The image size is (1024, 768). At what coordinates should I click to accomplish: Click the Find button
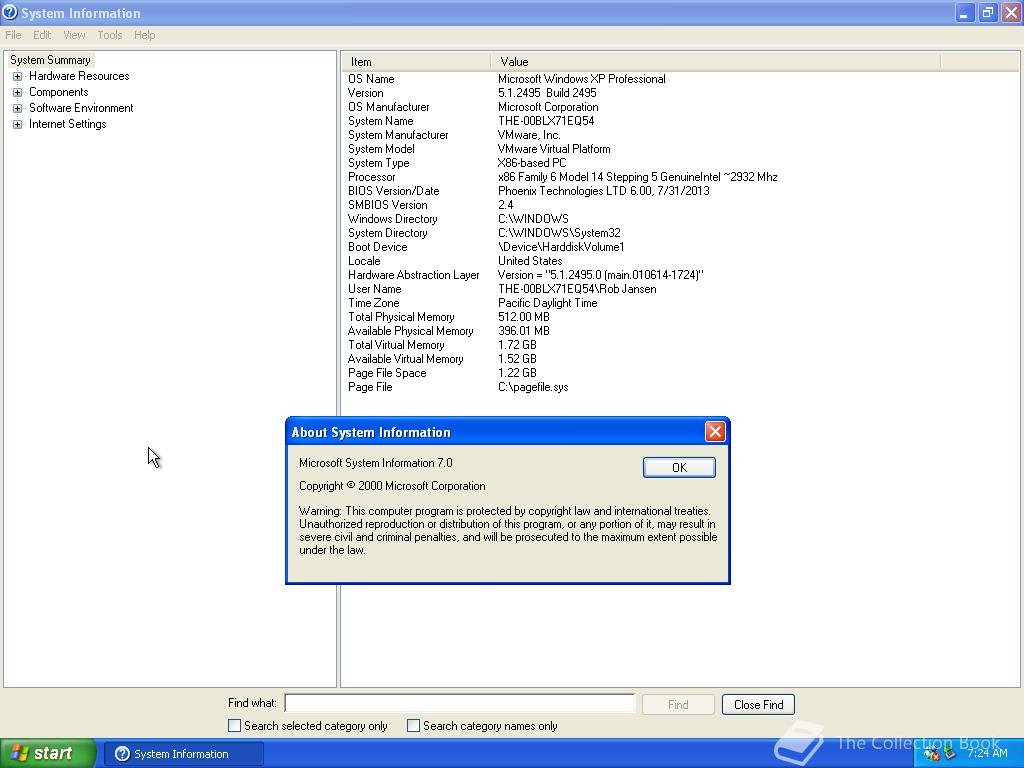pos(678,705)
